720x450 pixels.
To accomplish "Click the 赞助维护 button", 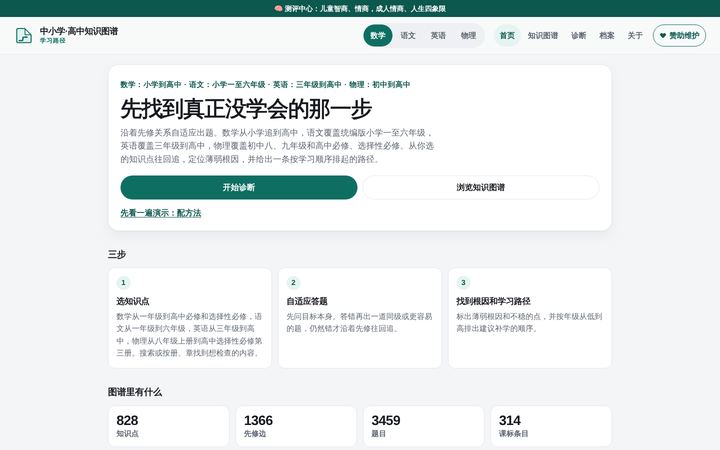I will [680, 35].
